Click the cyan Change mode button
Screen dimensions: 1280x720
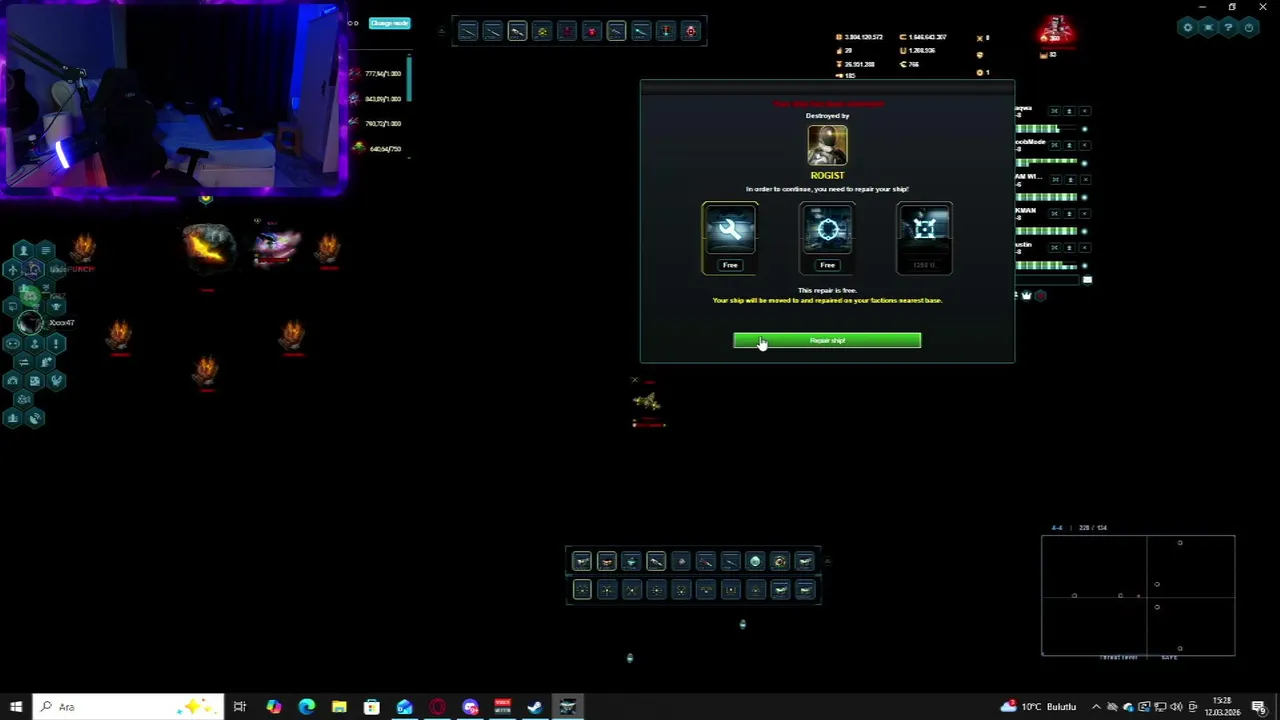[x=389, y=23]
